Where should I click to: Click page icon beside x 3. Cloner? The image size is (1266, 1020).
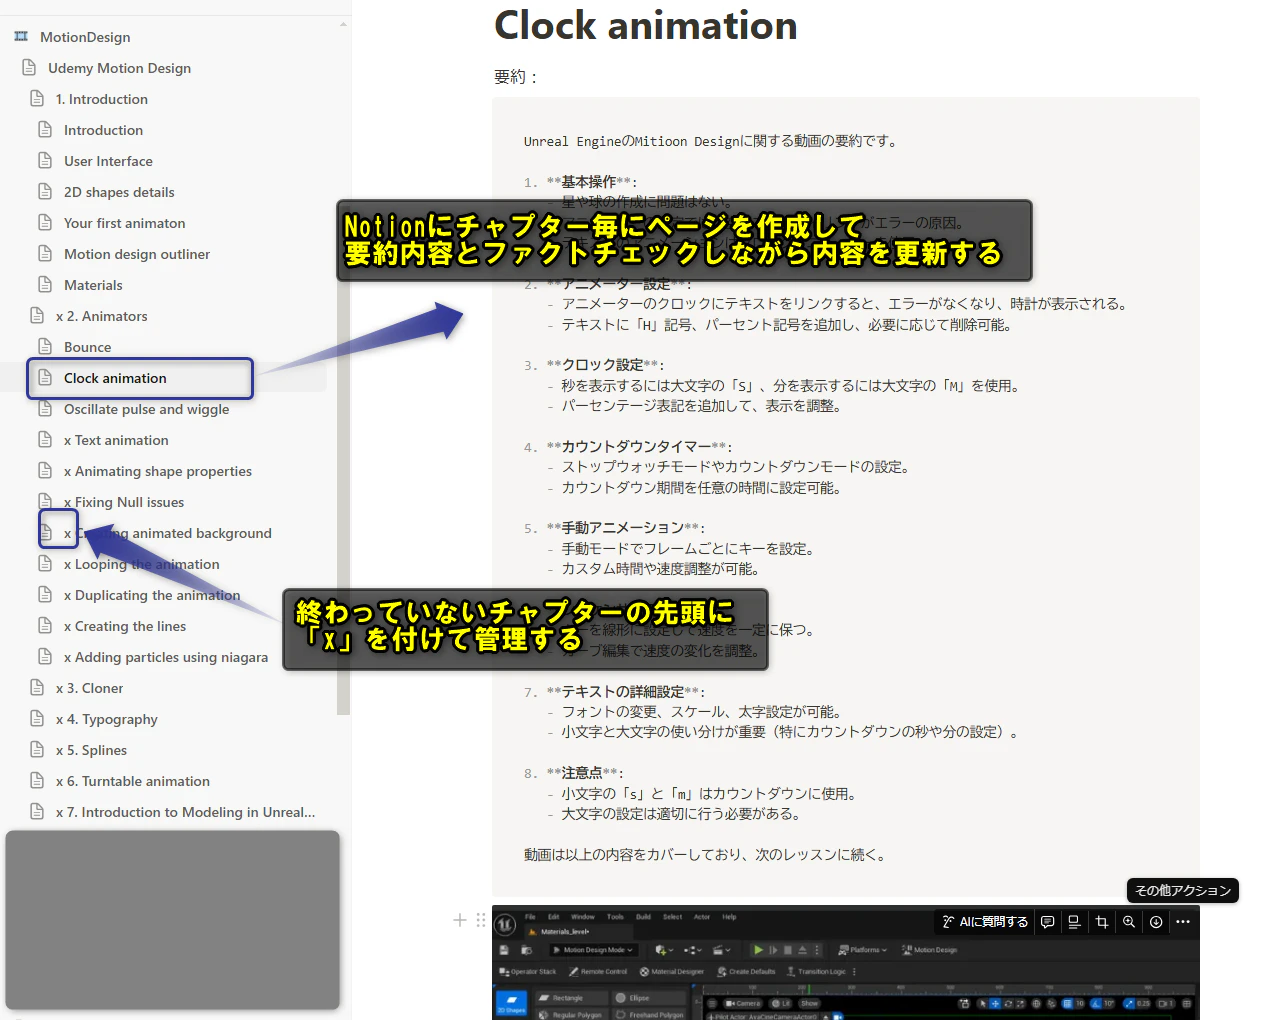(x=37, y=688)
